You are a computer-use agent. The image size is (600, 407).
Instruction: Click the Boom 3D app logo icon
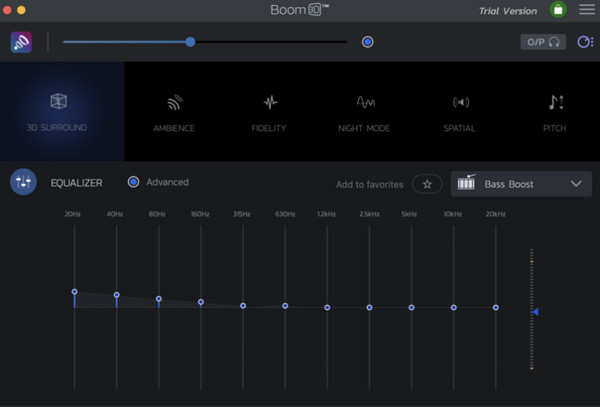(x=21, y=42)
